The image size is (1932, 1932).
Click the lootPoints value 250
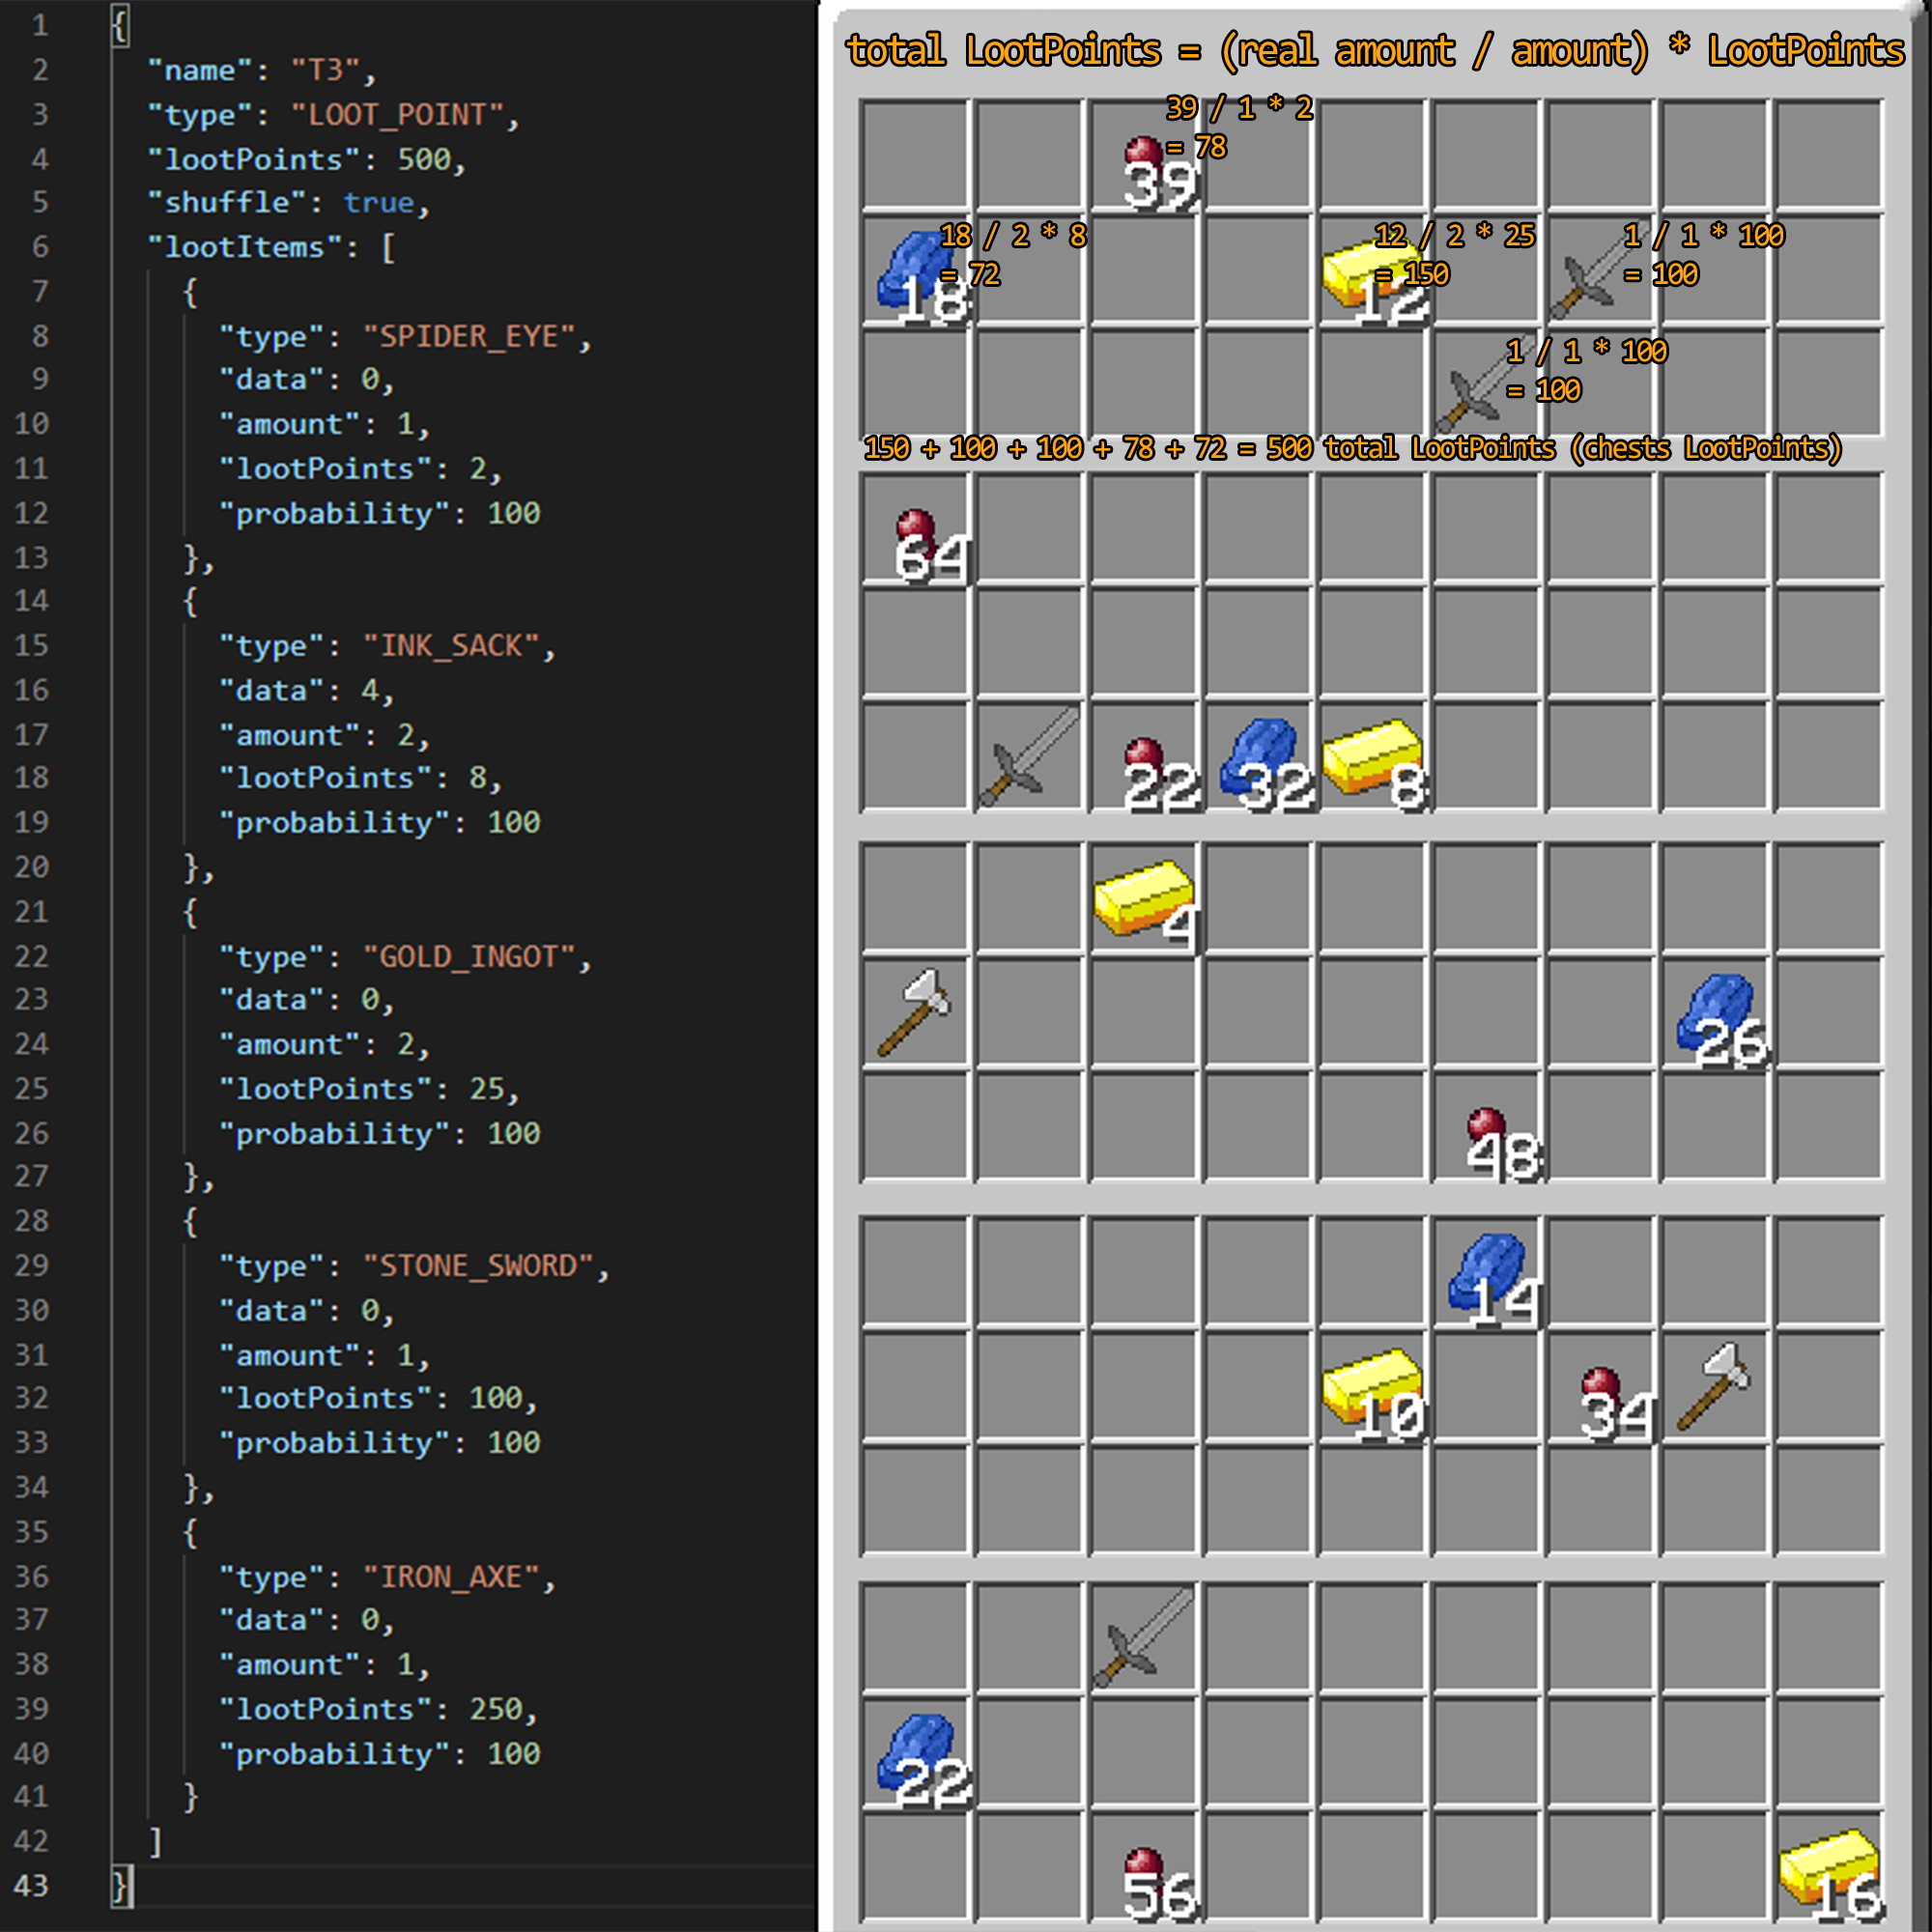point(496,1709)
